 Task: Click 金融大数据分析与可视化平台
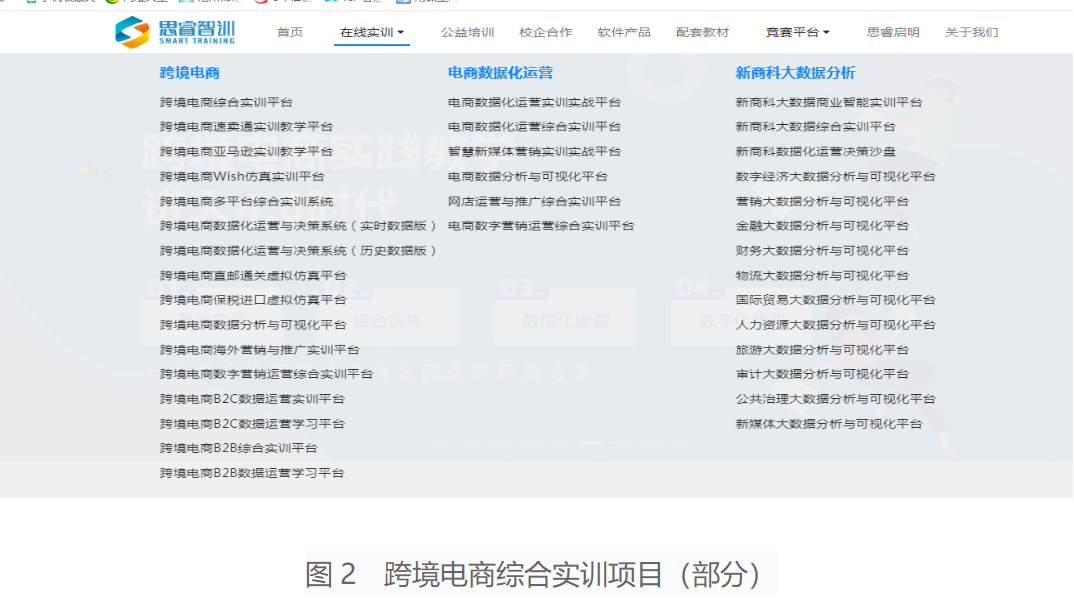[822, 226]
